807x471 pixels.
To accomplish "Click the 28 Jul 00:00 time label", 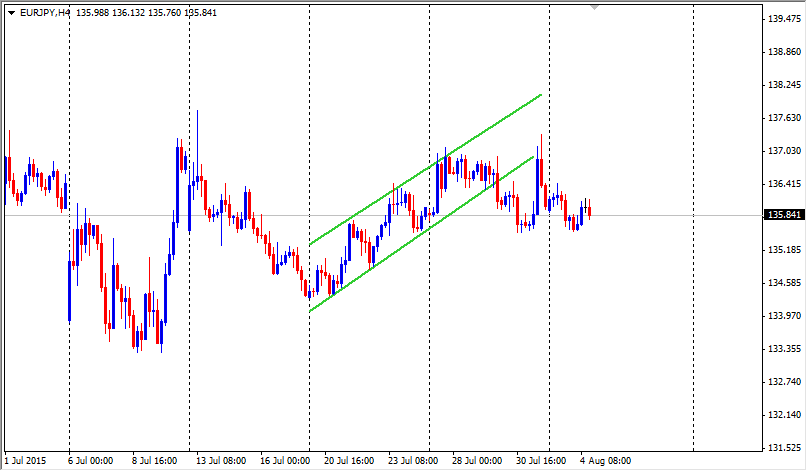I will point(477,461).
